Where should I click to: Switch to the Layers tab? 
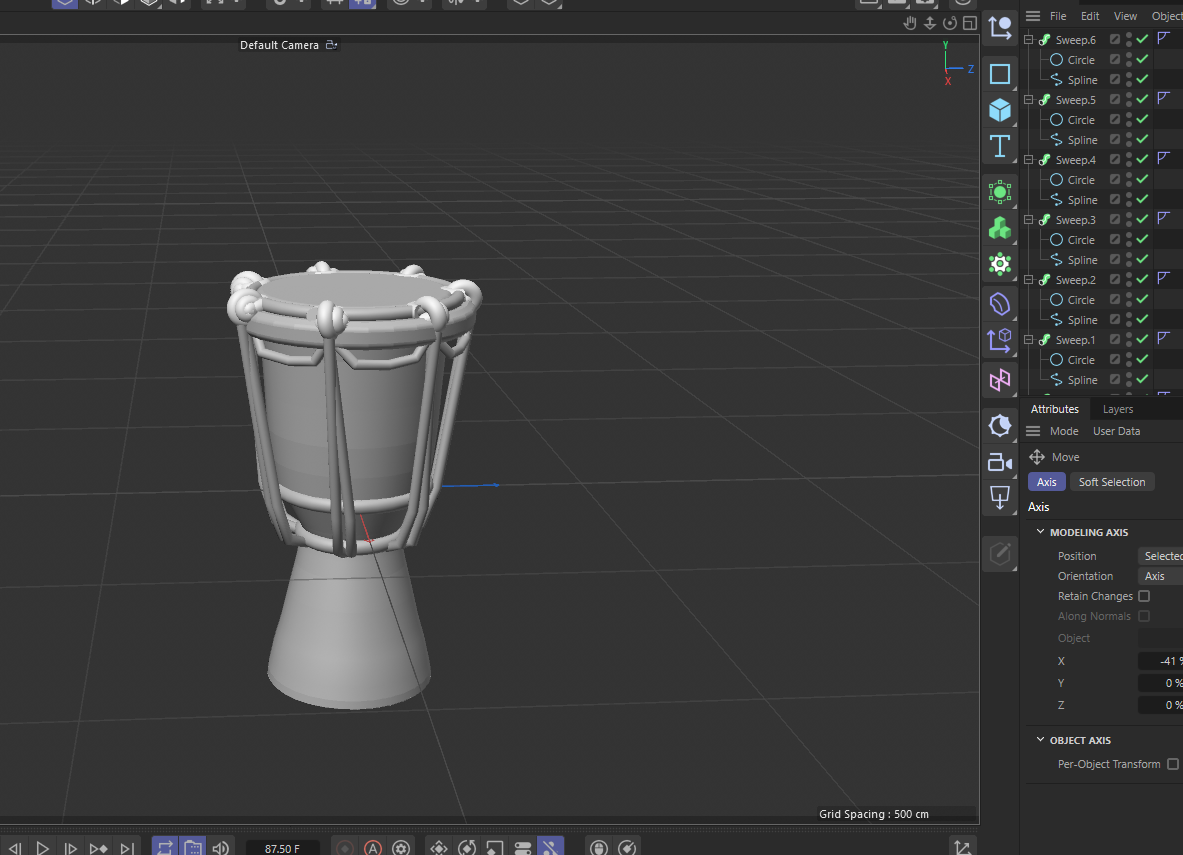1117,408
